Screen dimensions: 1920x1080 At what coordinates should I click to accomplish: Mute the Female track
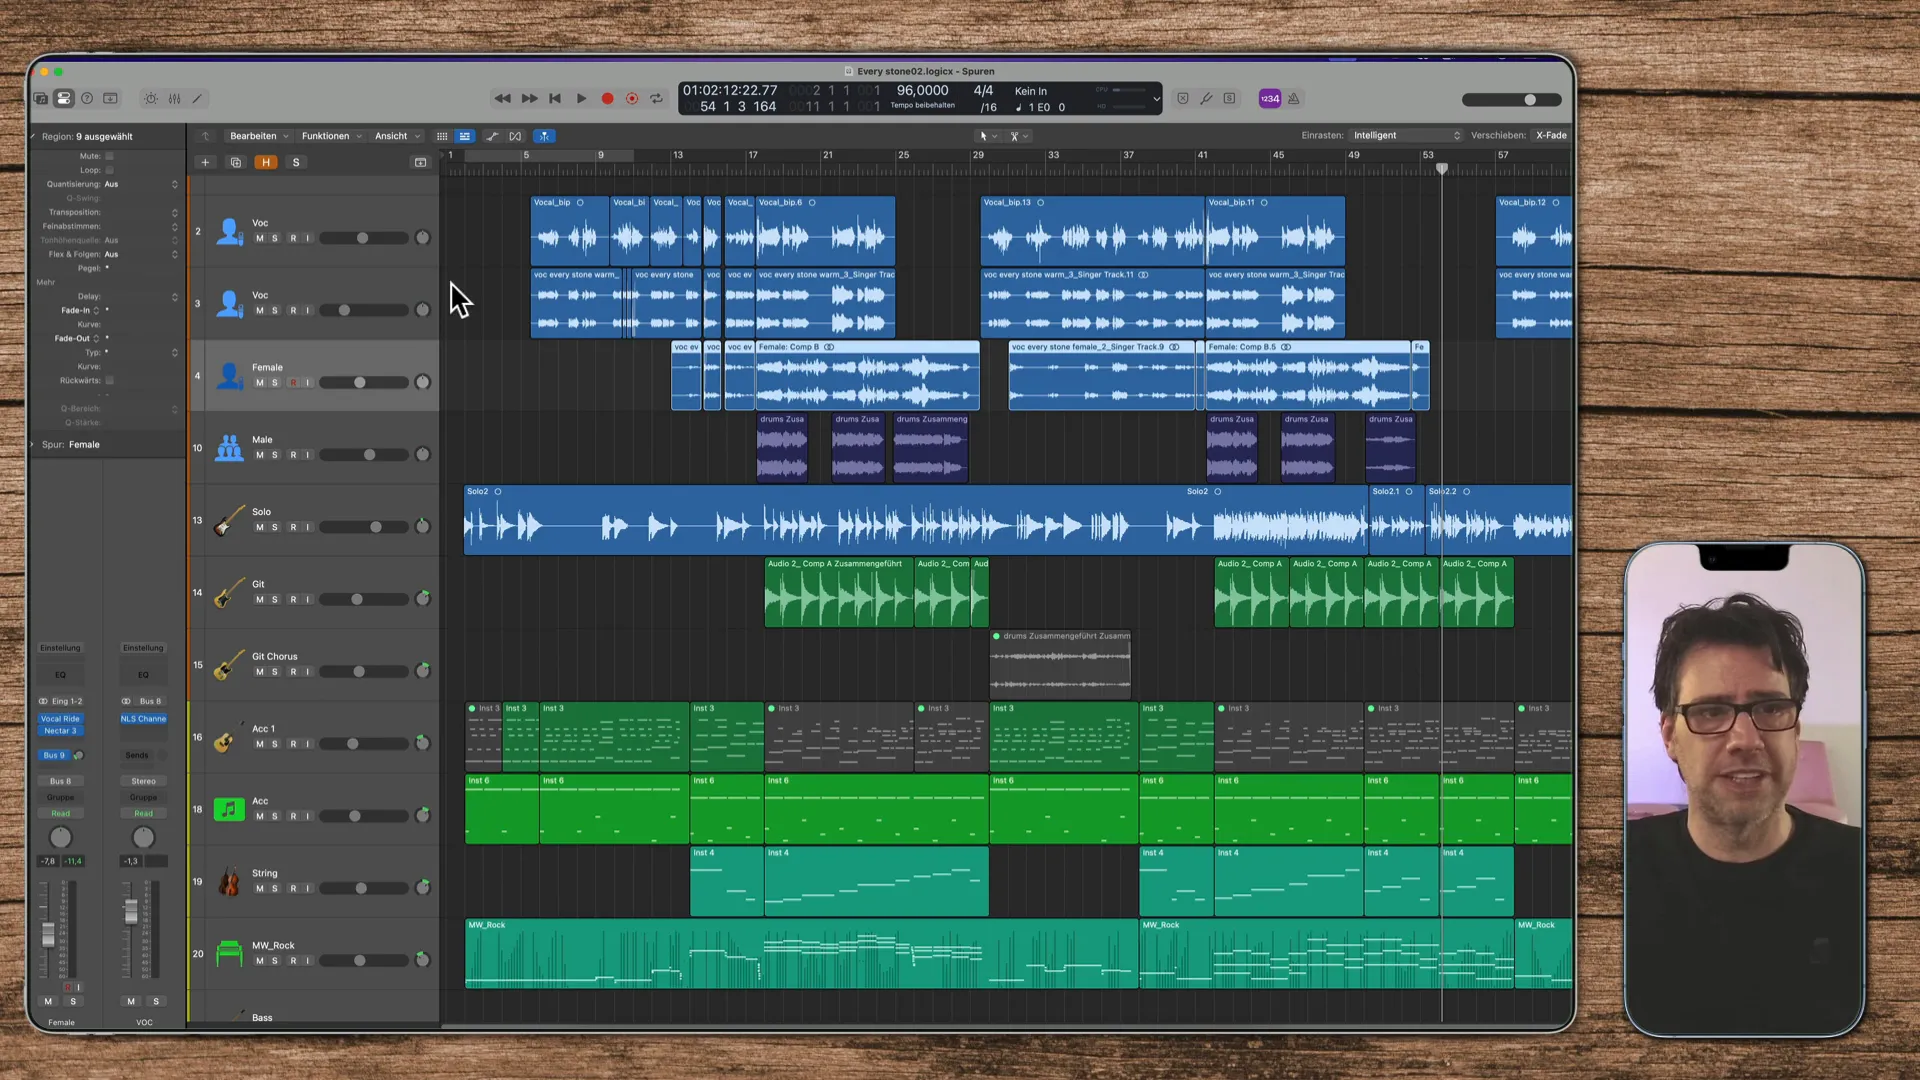[260, 383]
